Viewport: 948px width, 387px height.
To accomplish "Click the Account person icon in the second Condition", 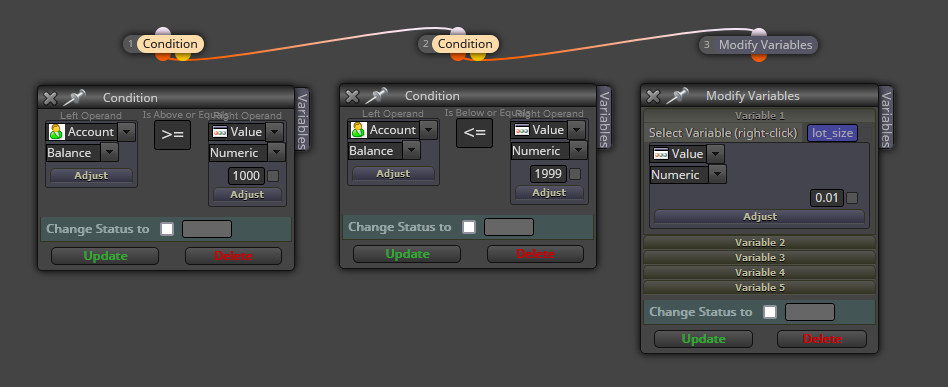I will pyautogui.click(x=359, y=130).
